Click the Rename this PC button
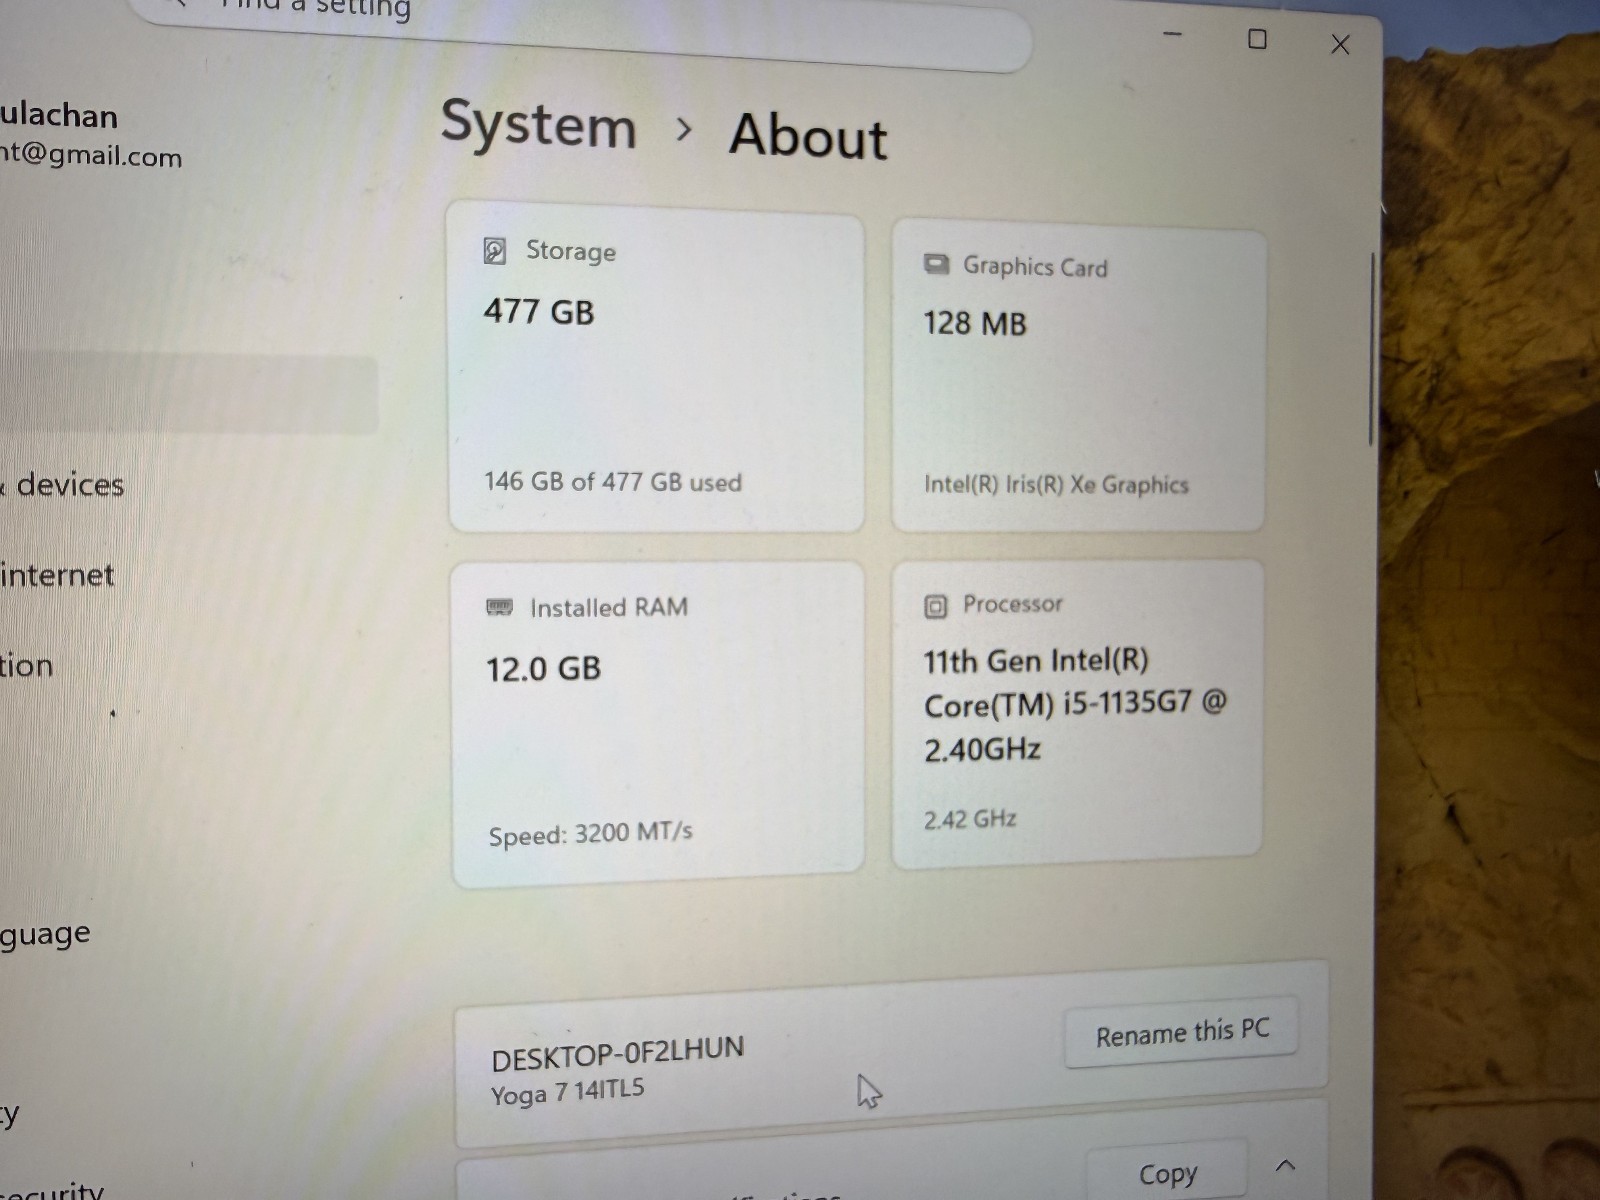 point(1182,1032)
